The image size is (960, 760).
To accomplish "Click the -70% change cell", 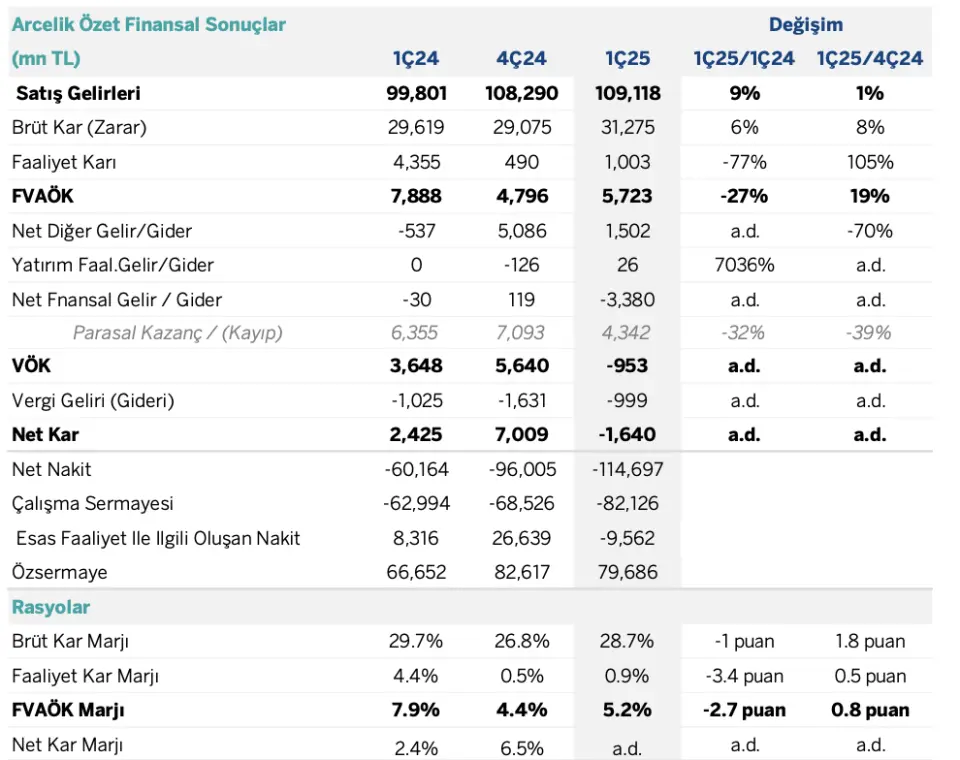I will pyautogui.click(x=870, y=231).
